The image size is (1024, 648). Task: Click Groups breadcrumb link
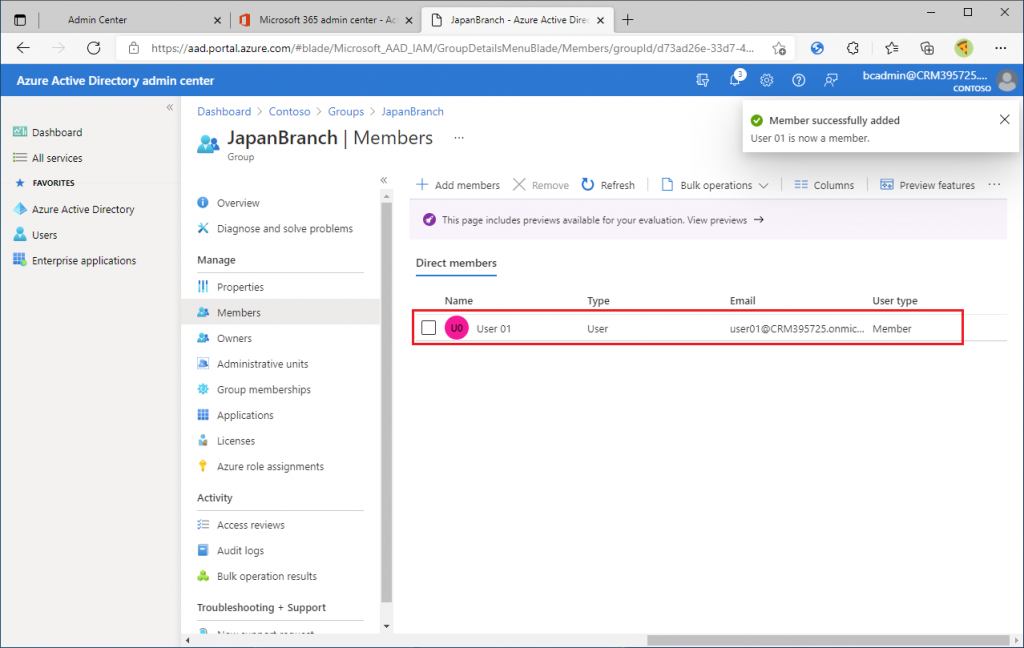[x=345, y=112]
